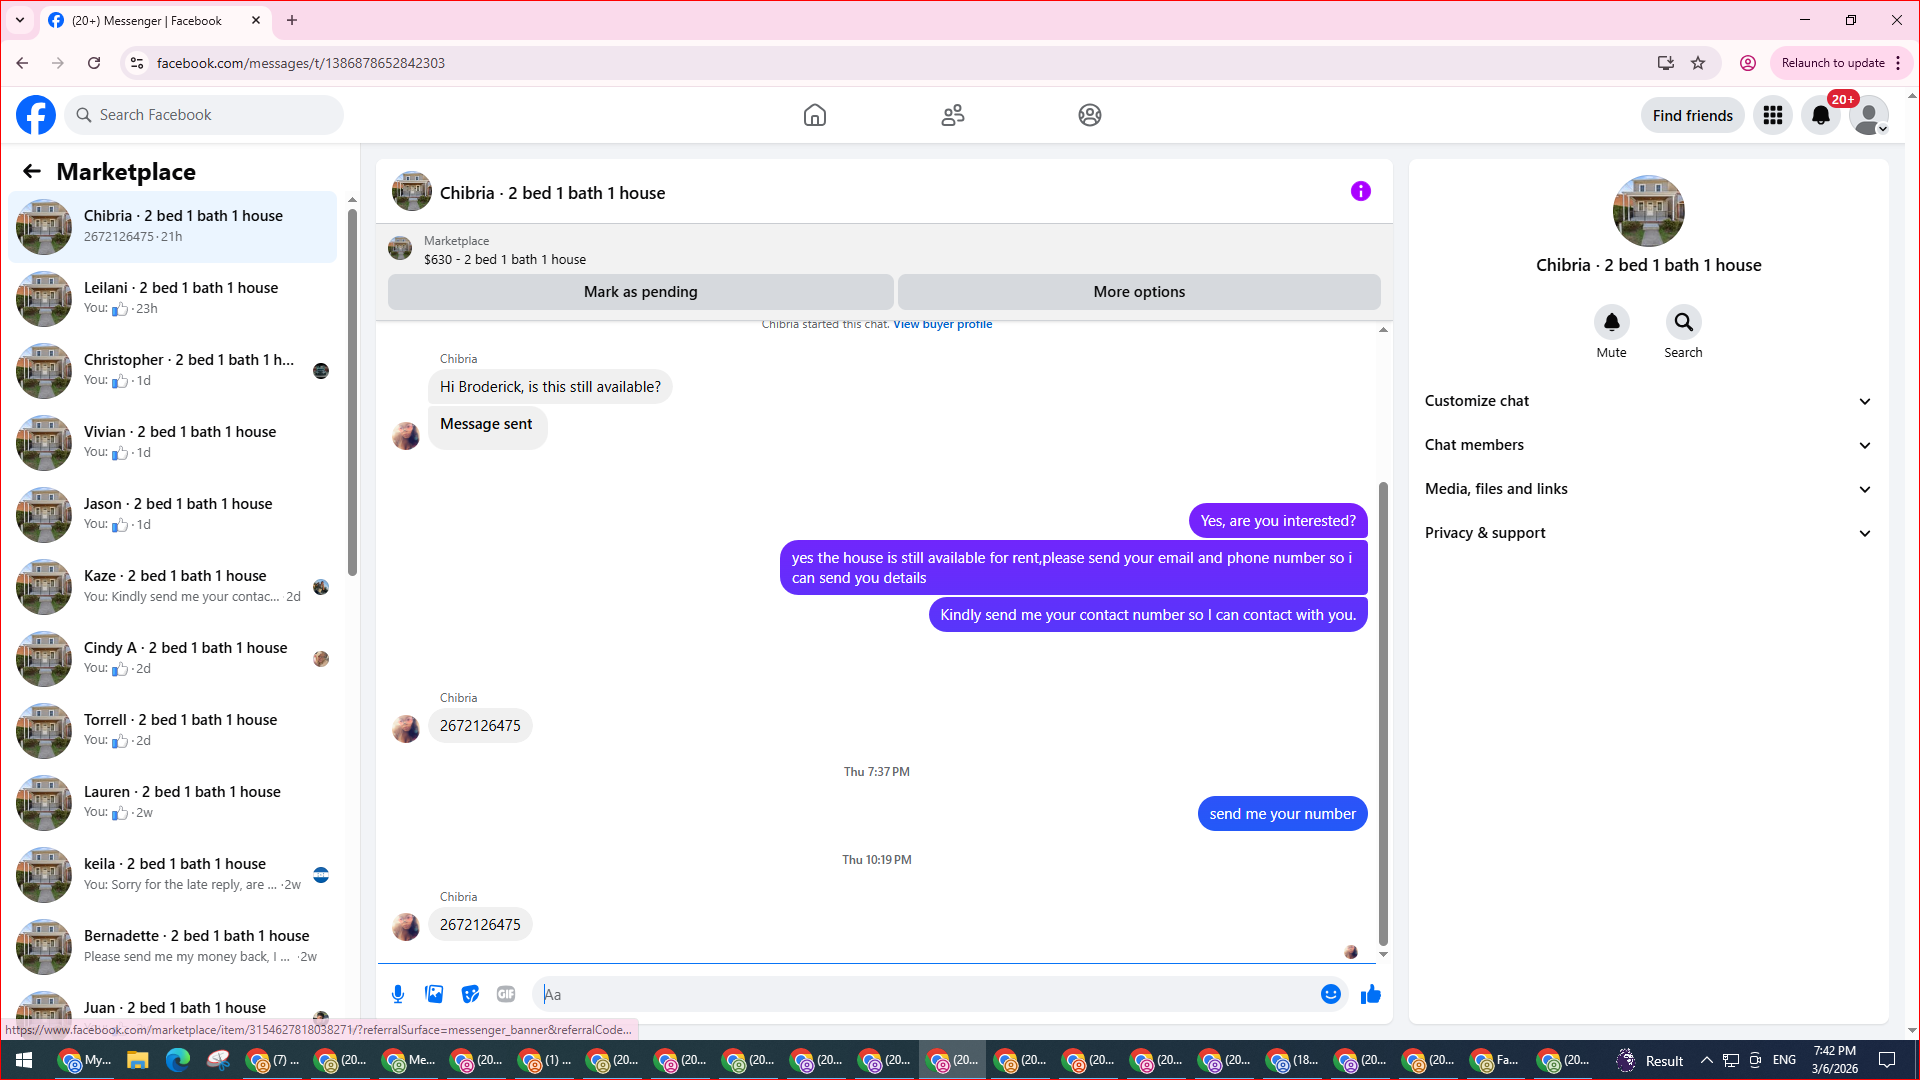Viewport: 1920px width, 1080px height.
Task: Open the View buyer profile link
Action: pos(942,324)
